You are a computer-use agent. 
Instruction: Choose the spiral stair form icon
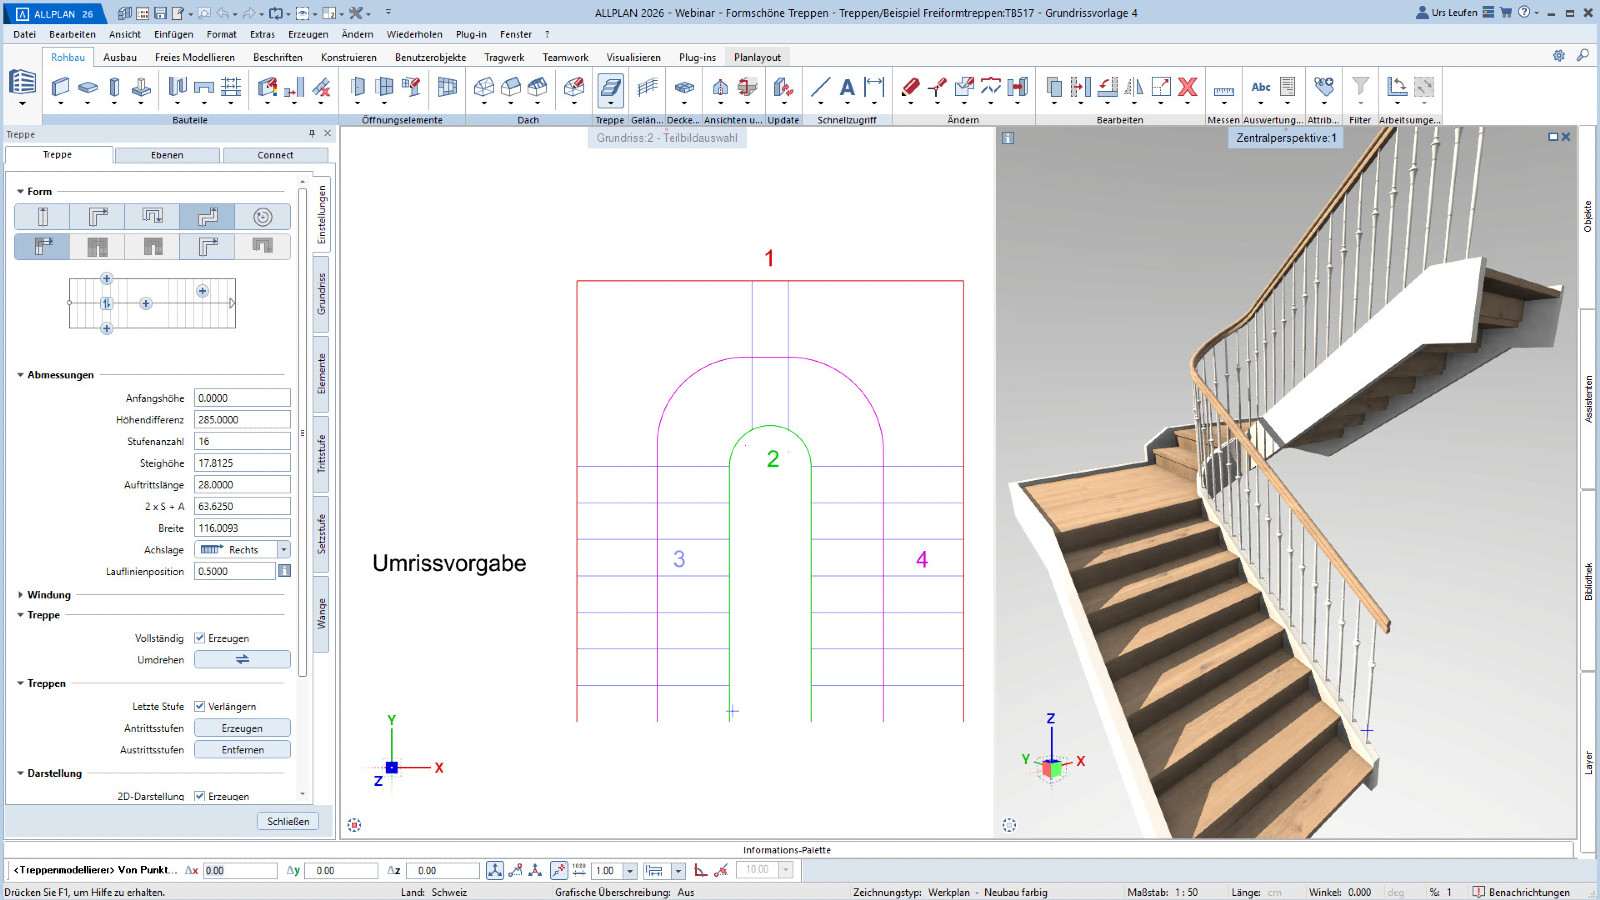point(262,217)
